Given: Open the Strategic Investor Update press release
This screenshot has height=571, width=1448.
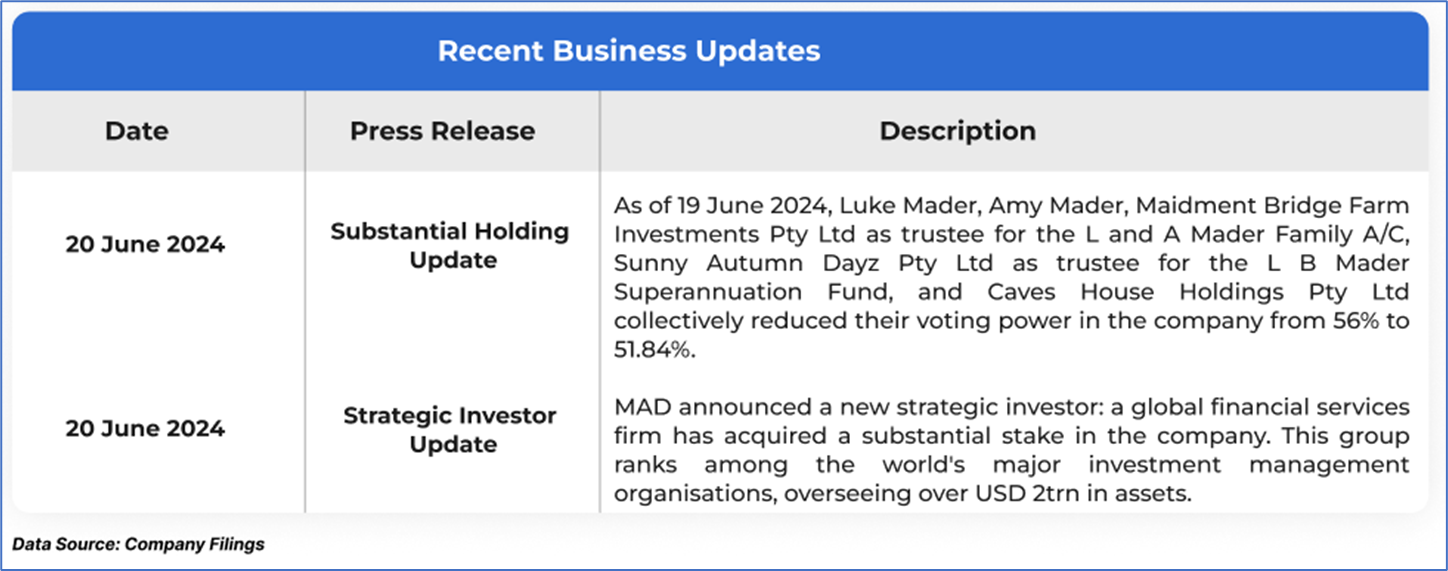Looking at the screenshot, I should point(450,429).
